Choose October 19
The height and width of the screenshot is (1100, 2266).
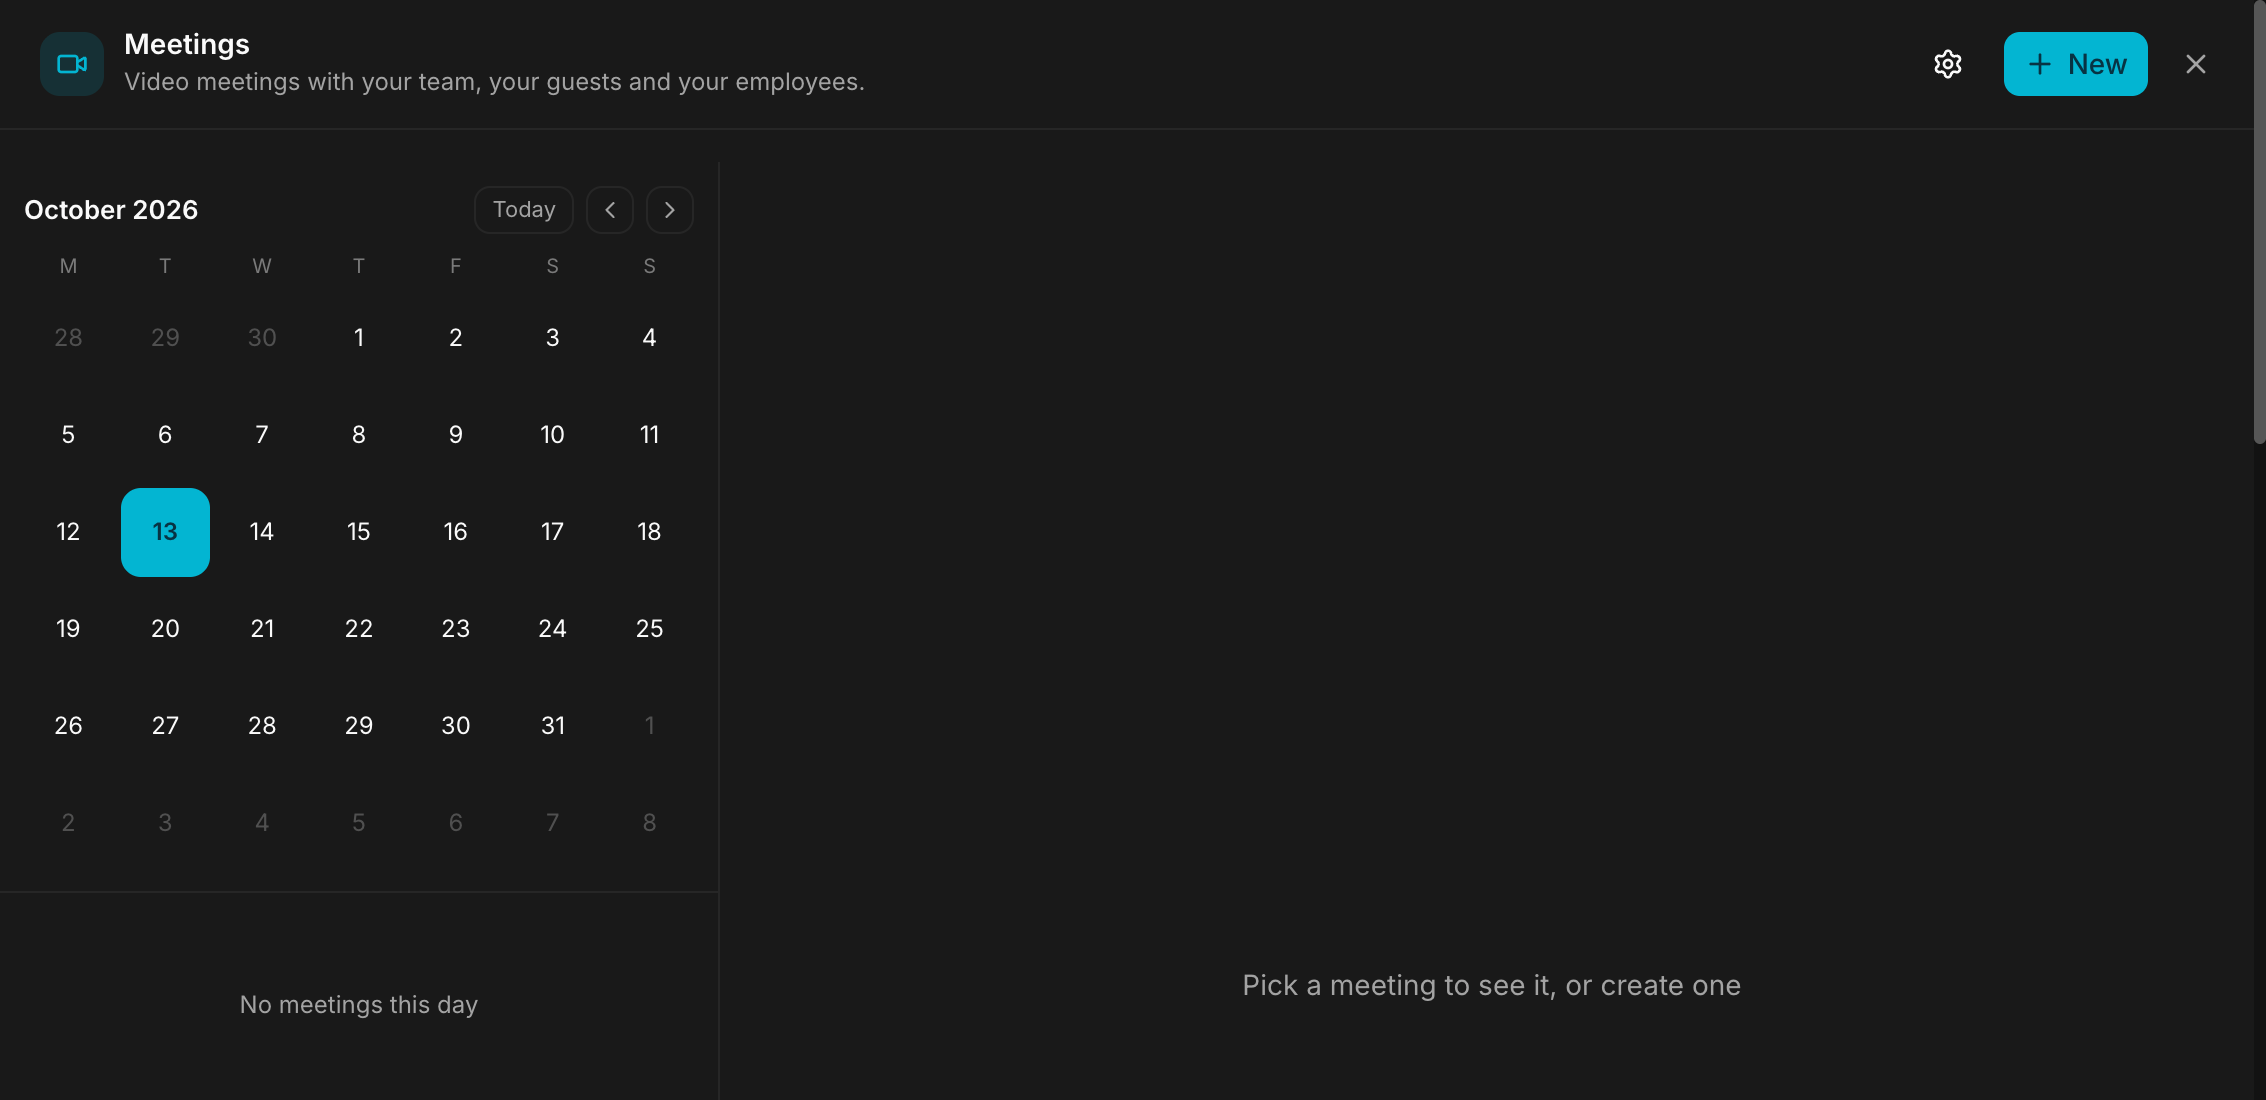[68, 629]
